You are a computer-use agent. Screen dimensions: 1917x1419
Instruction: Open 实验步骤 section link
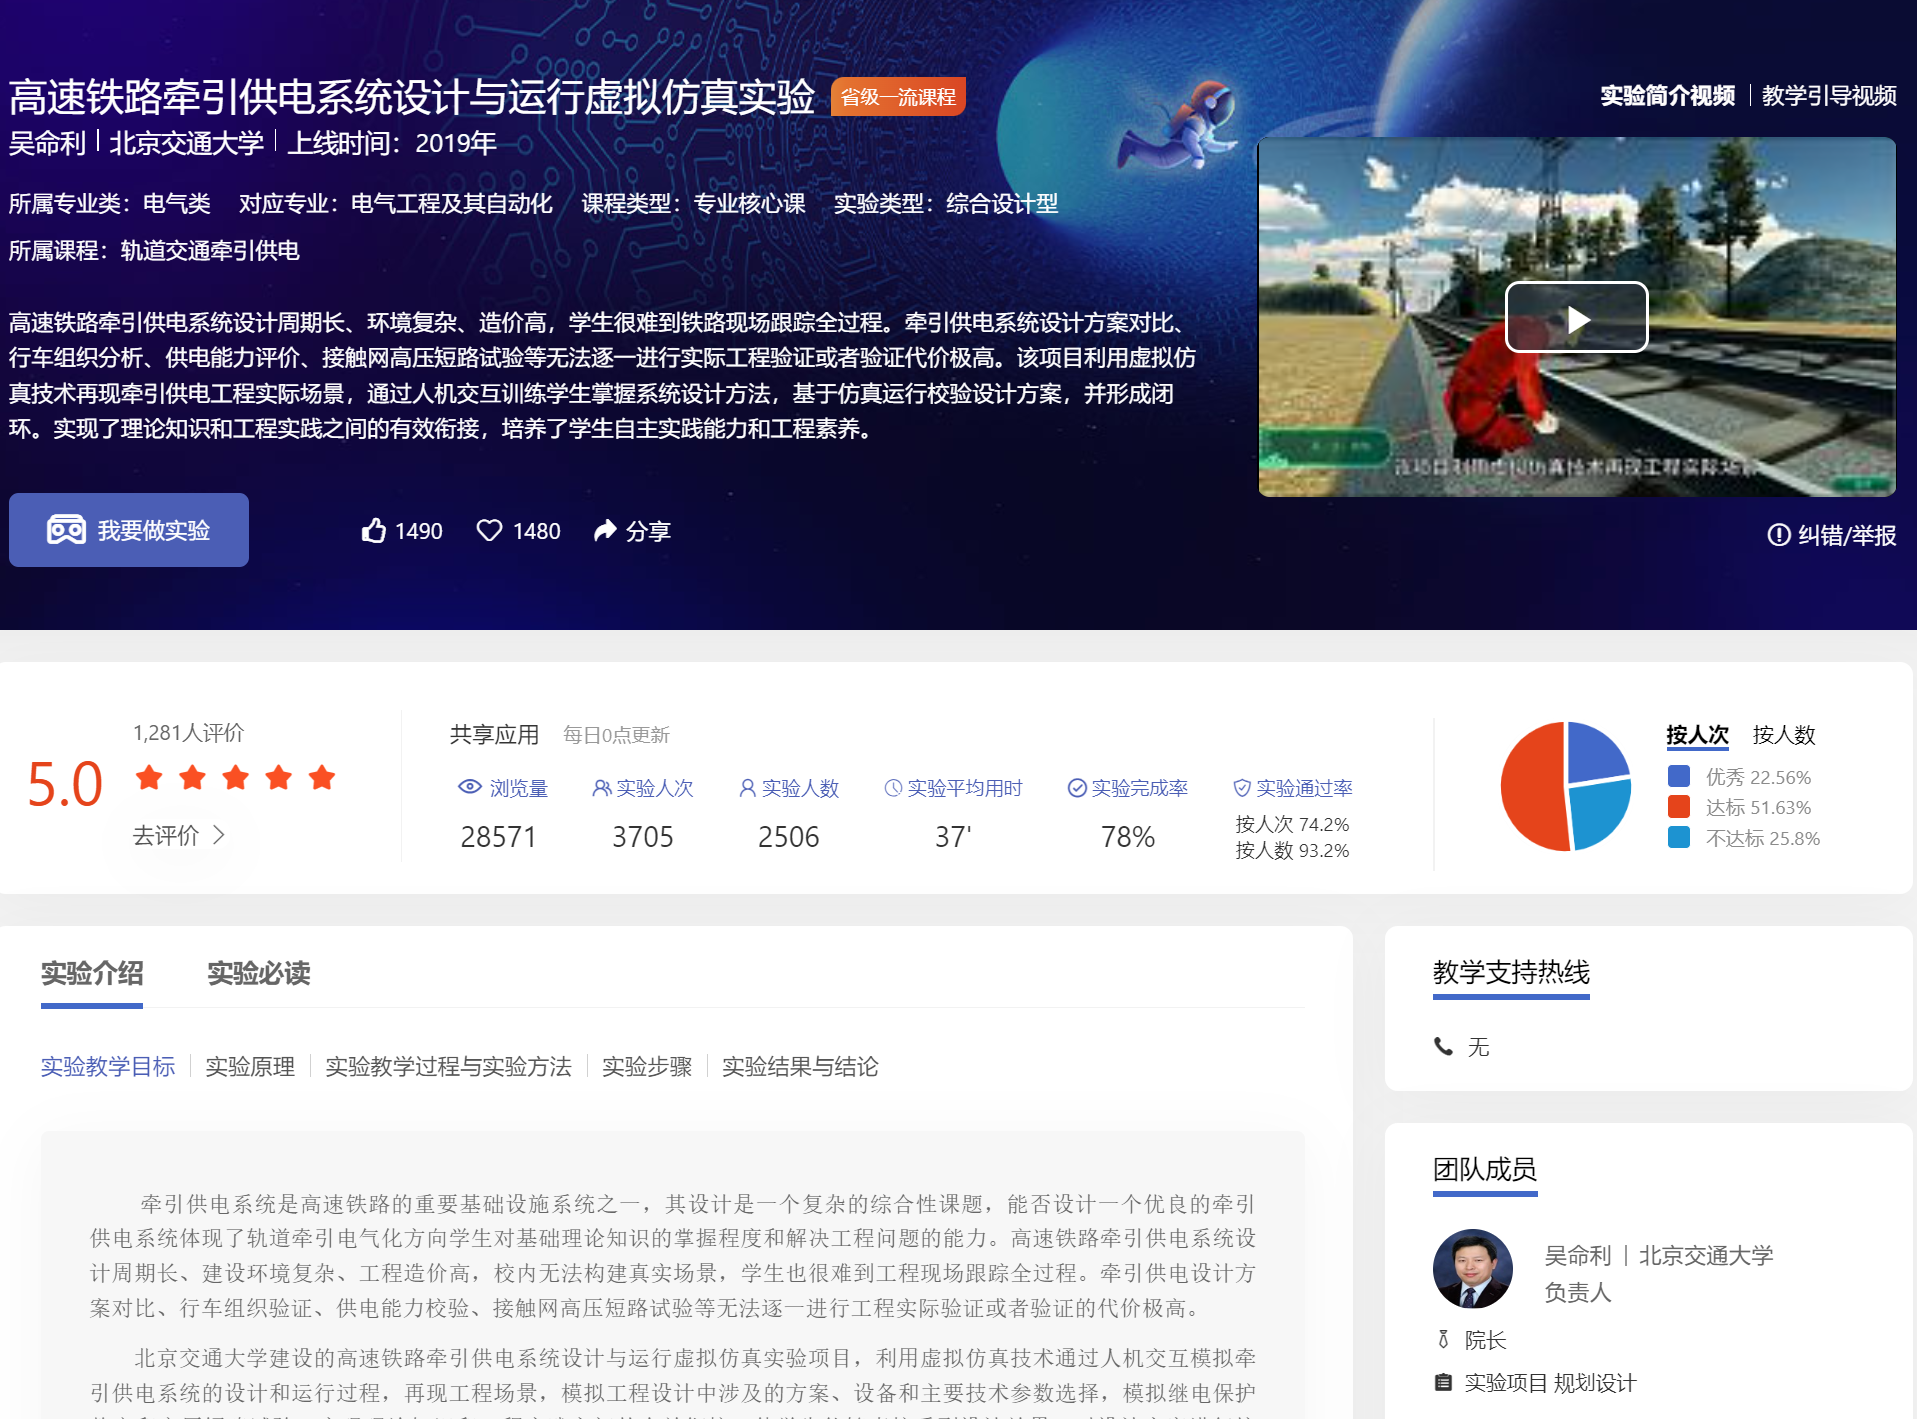pos(647,1067)
